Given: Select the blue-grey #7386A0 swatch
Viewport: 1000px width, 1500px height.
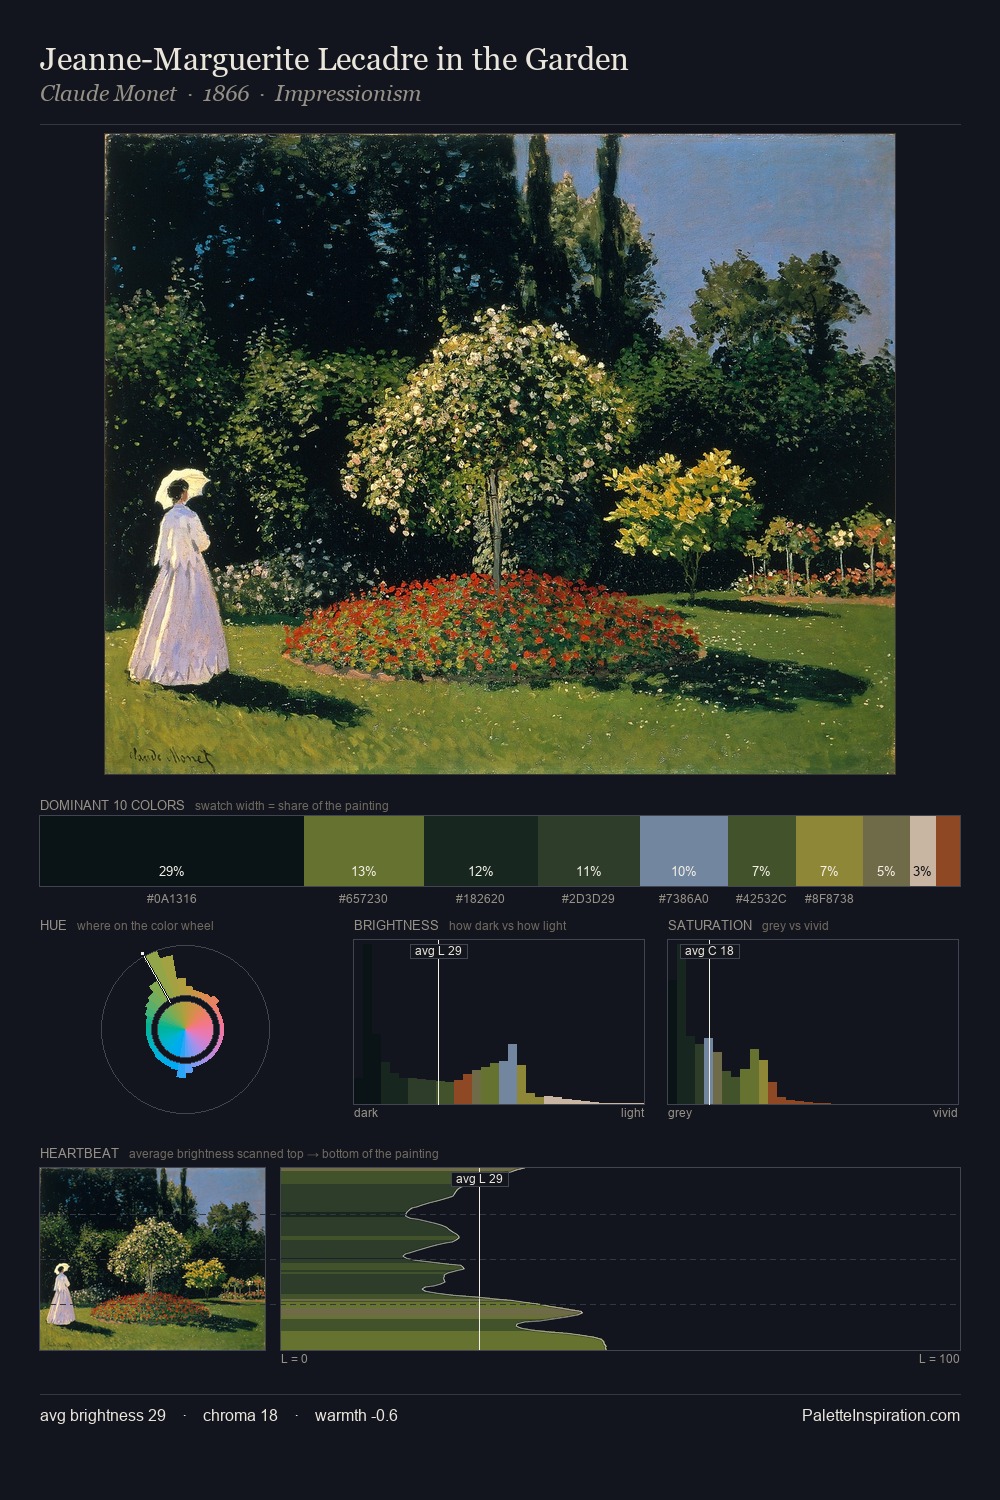Looking at the screenshot, I should pyautogui.click(x=684, y=851).
